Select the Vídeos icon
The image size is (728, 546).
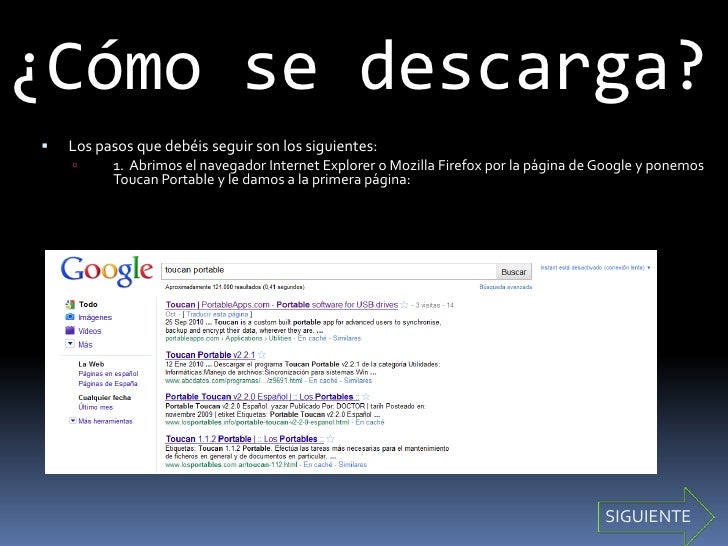(x=70, y=331)
